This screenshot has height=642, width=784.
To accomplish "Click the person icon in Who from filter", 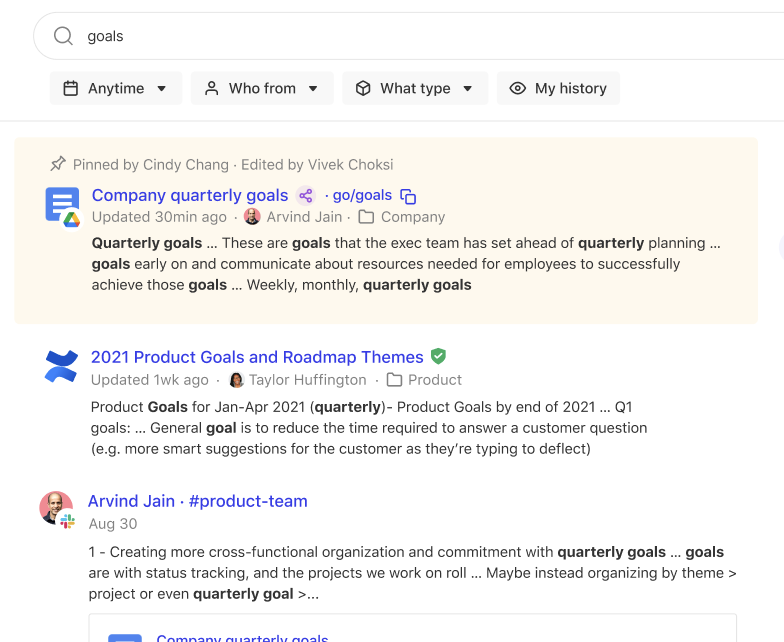I will (x=212, y=88).
